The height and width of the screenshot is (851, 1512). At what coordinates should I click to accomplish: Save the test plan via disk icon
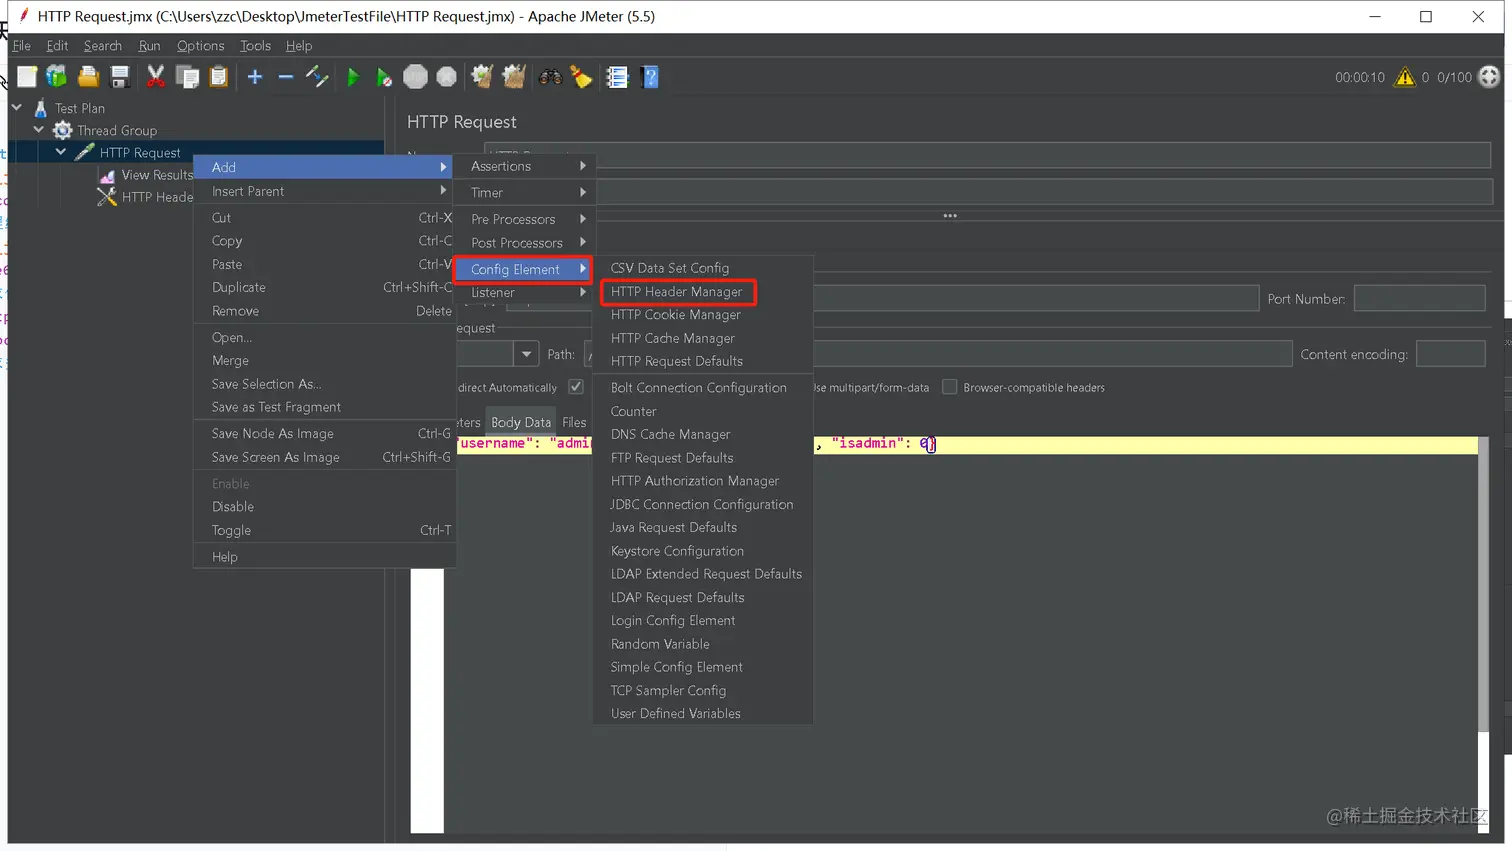coord(120,77)
